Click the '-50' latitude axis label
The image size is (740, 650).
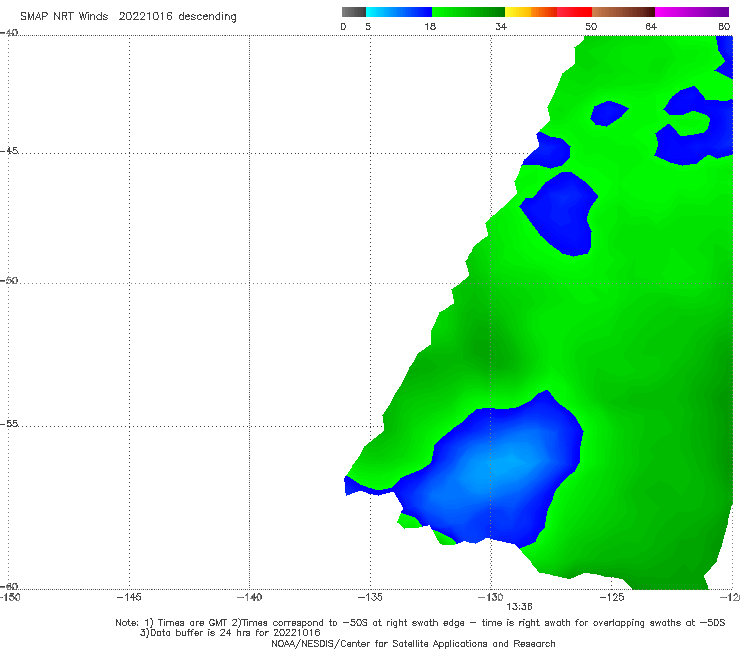click(x=9, y=280)
